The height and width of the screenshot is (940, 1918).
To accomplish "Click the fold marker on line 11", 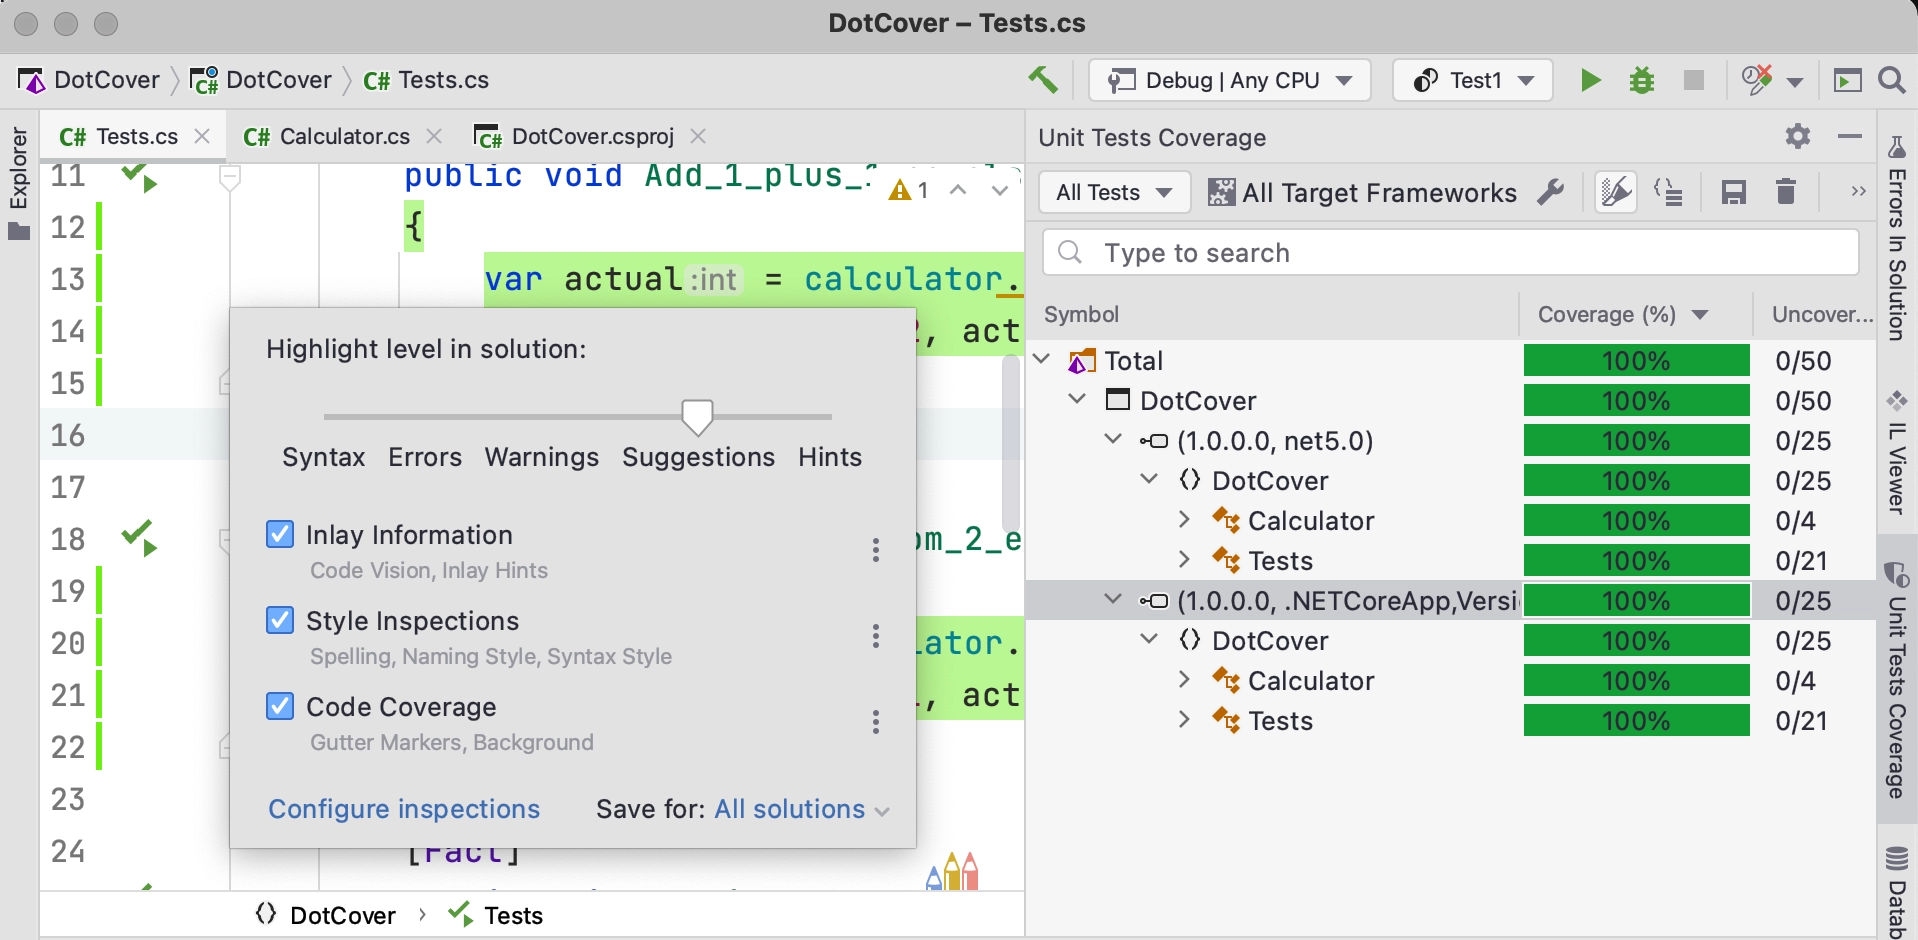I will pos(230,179).
